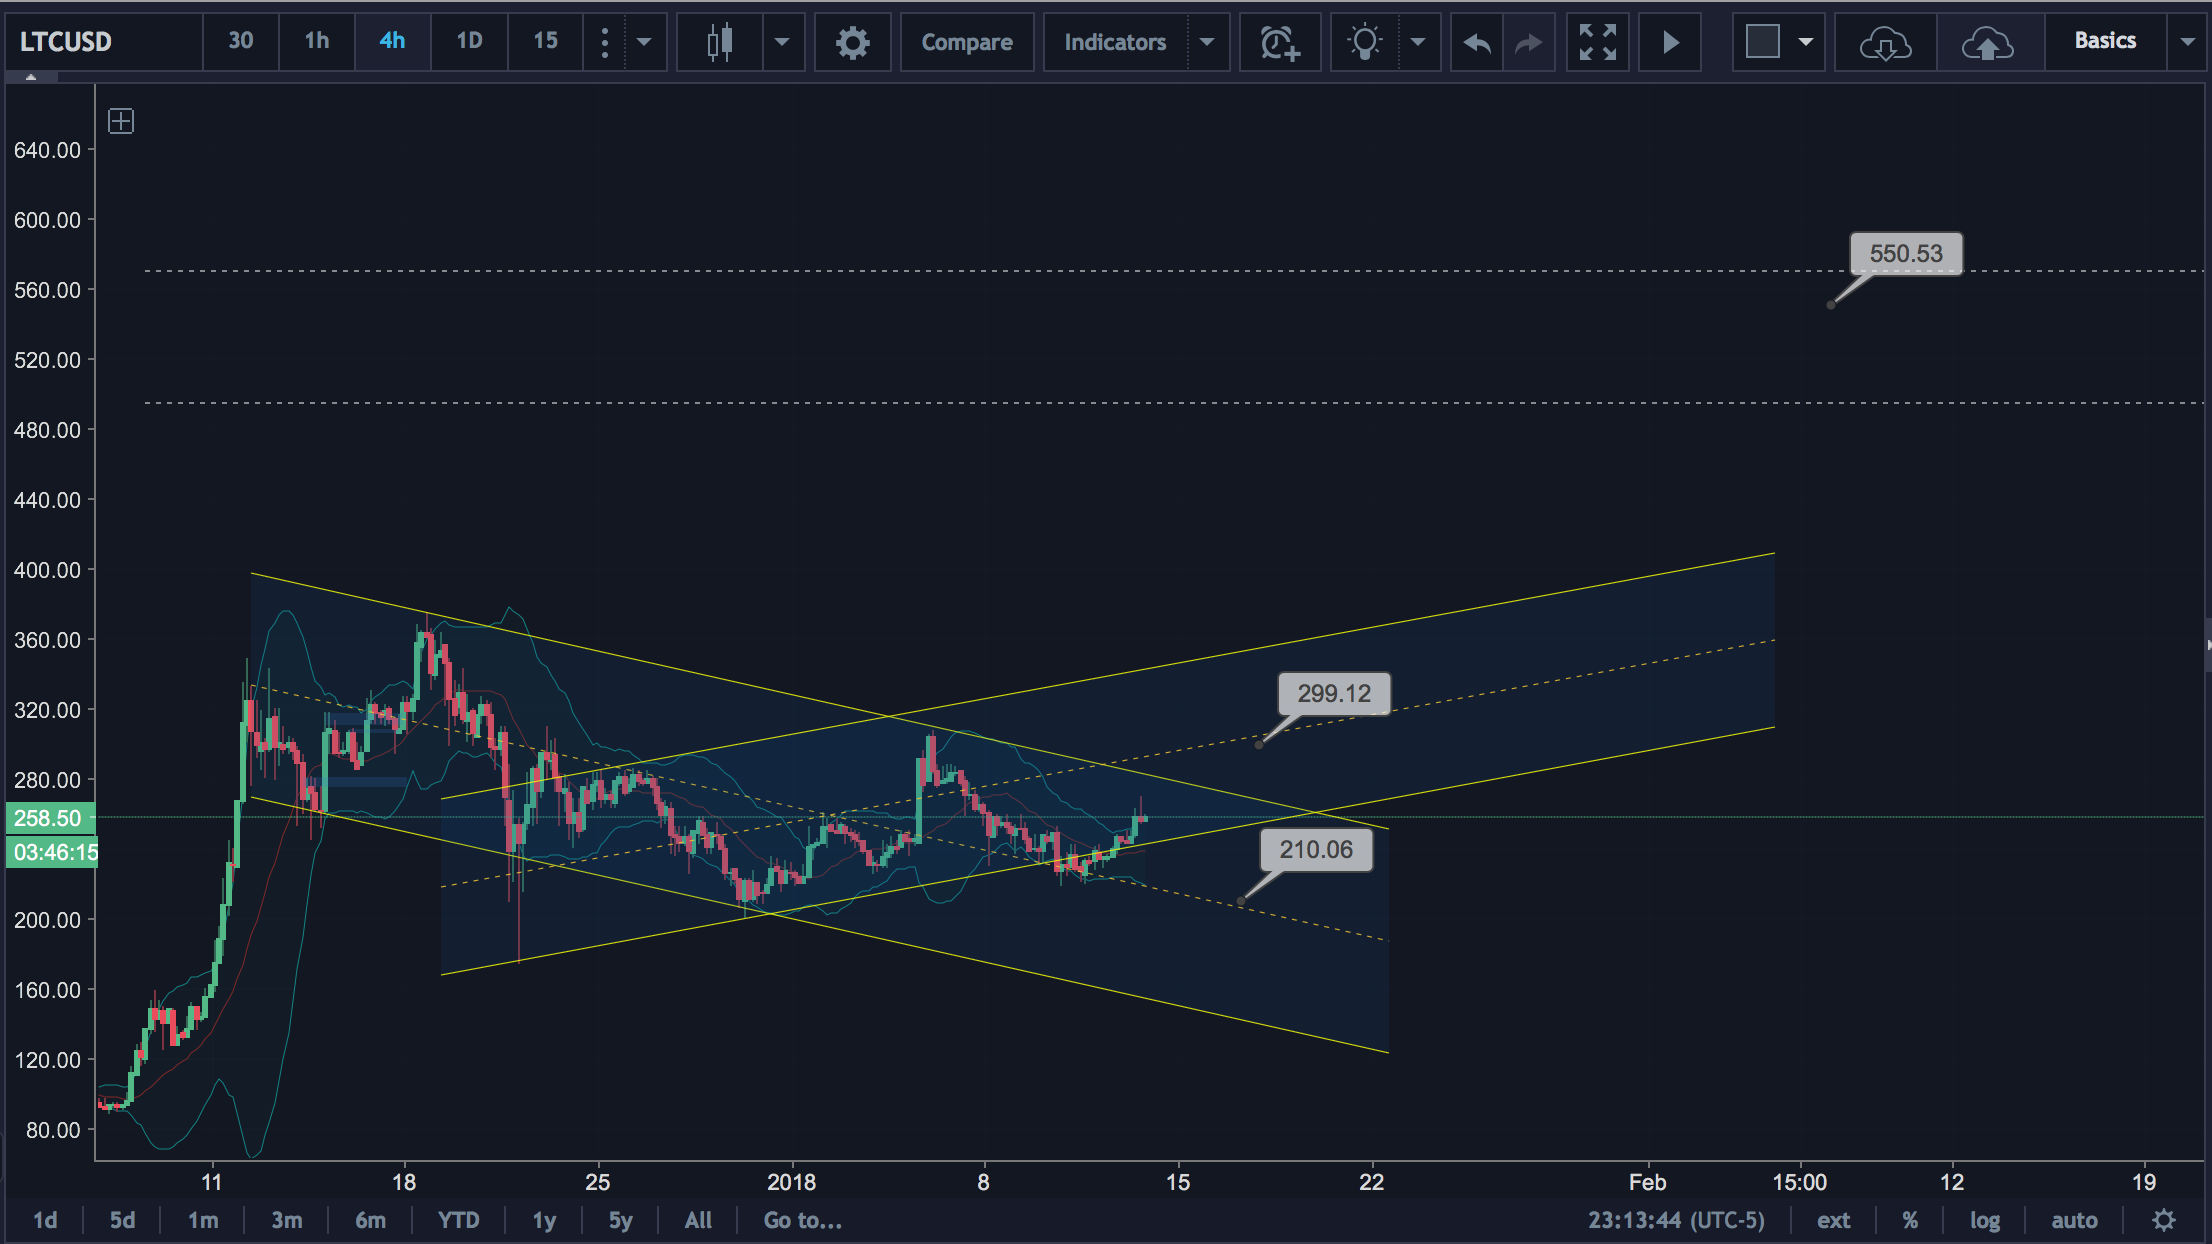The width and height of the screenshot is (2212, 1244).
Task: Expand the legend plus icon
Action: tap(121, 122)
